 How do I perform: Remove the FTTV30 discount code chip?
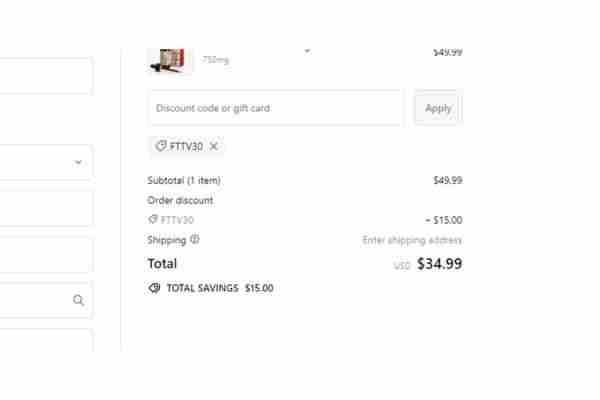point(214,146)
